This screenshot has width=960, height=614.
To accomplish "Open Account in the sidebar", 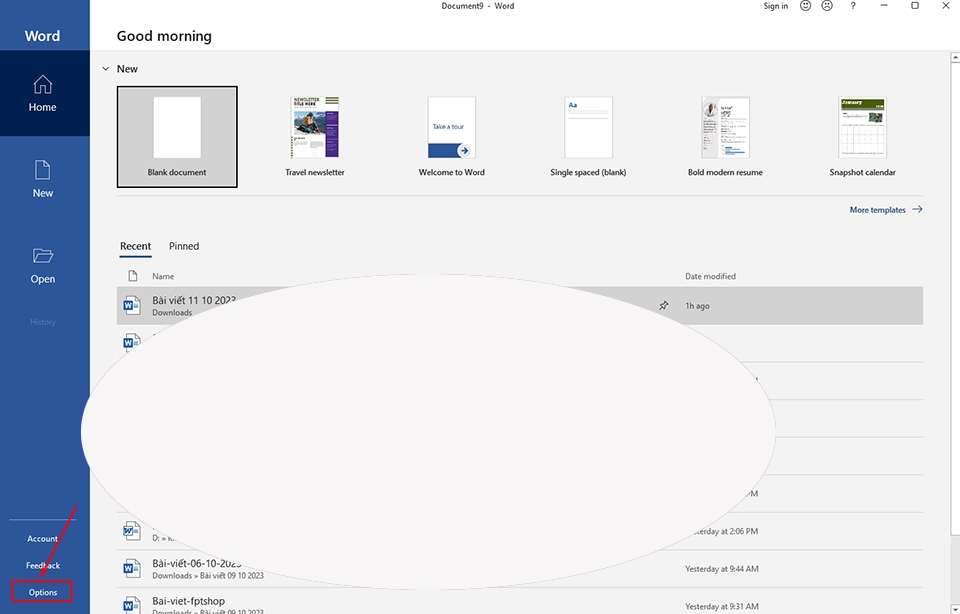I will [43, 539].
